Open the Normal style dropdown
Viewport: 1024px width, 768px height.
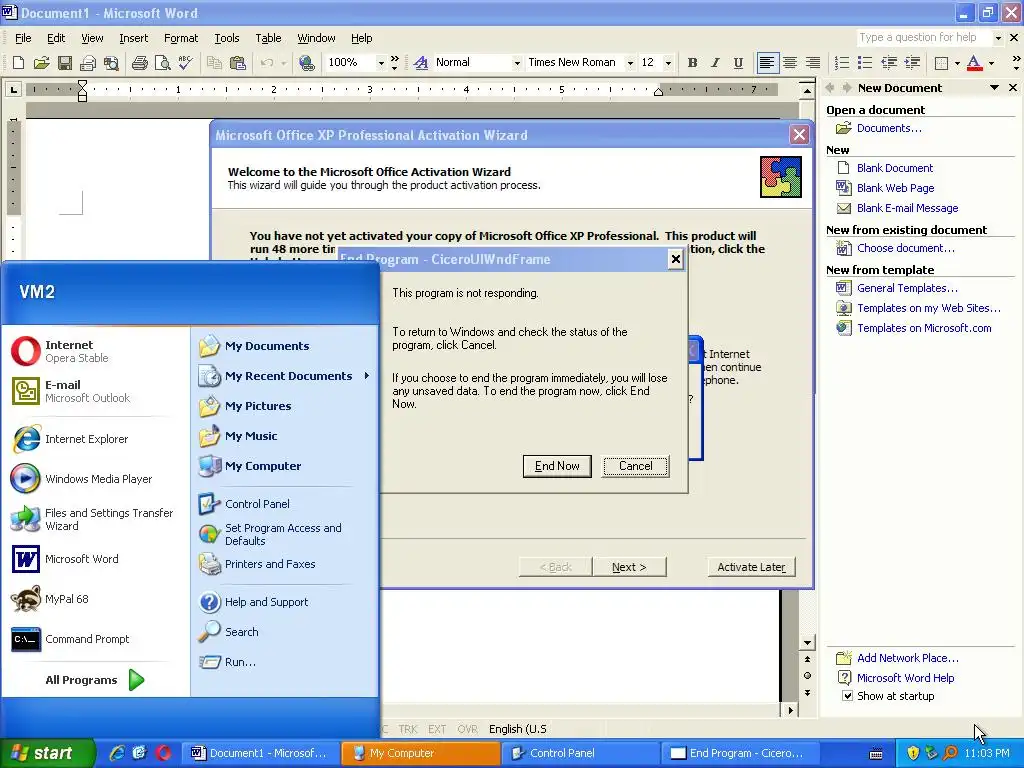click(517, 63)
